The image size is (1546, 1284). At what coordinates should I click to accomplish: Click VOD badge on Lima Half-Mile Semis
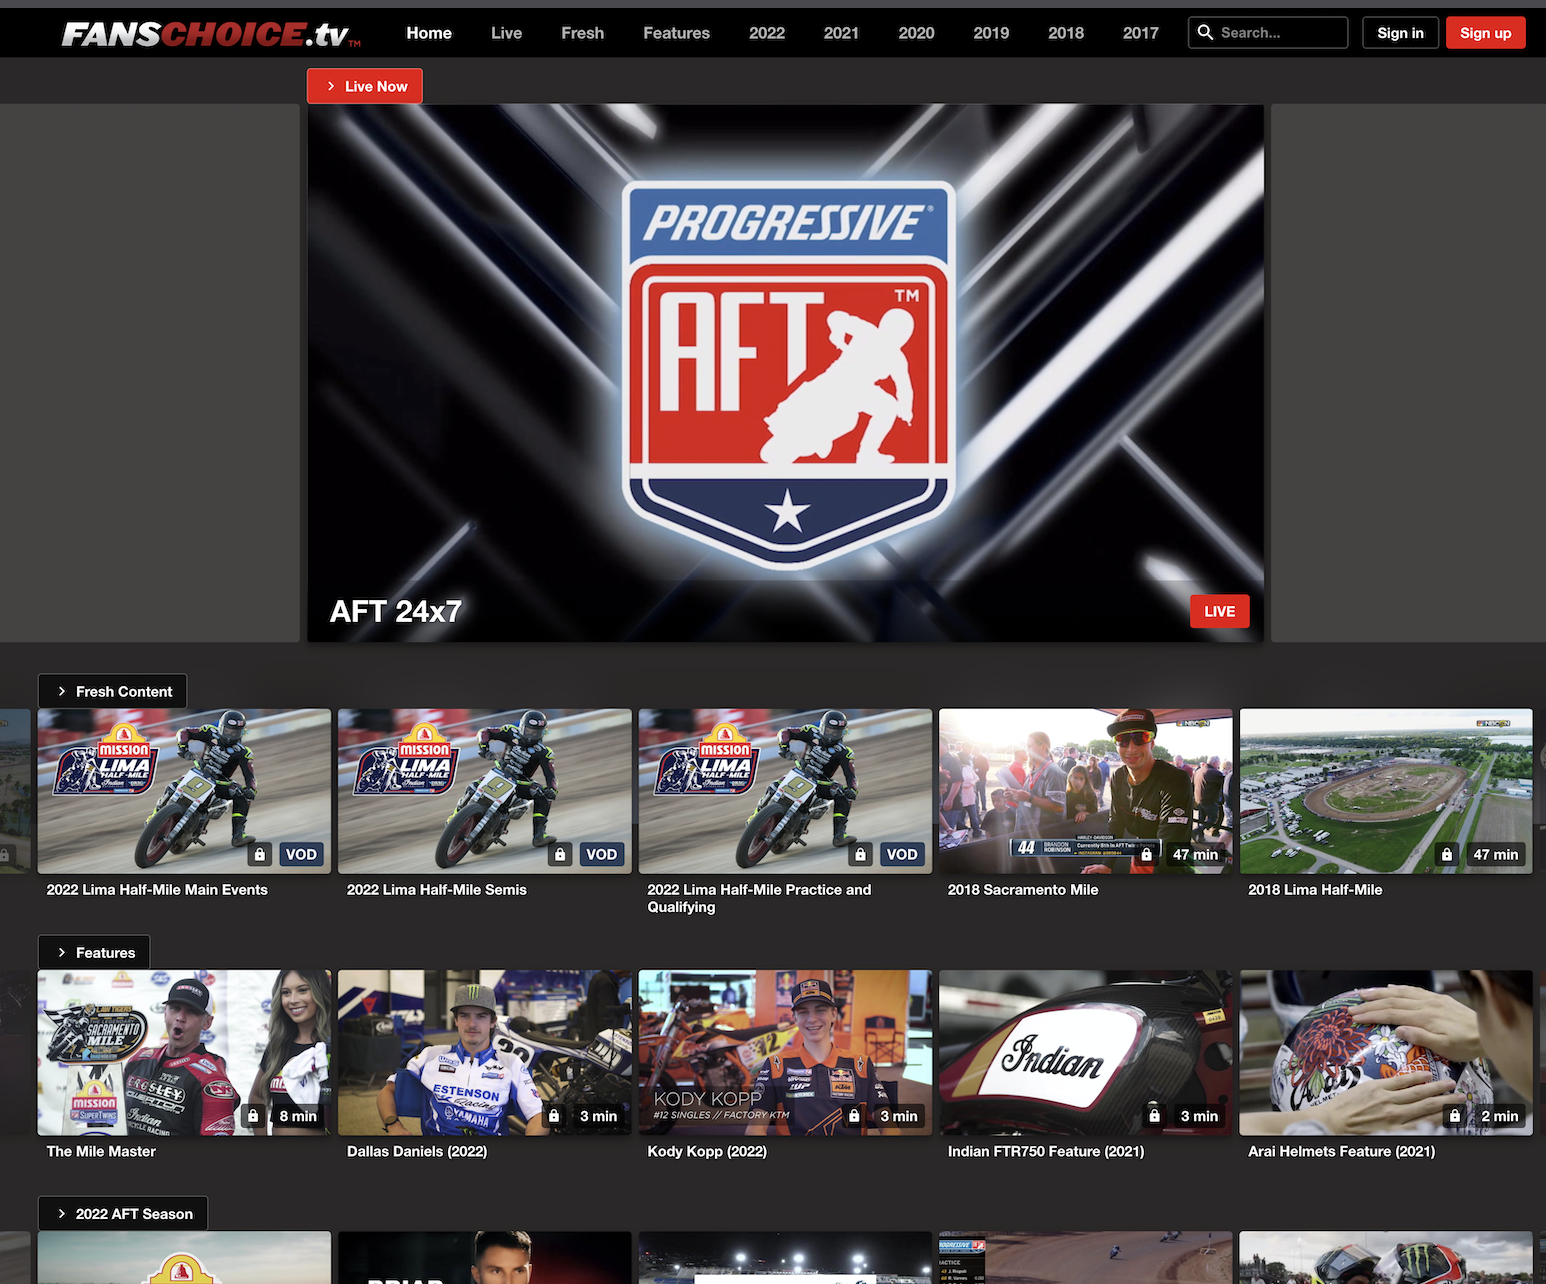(601, 854)
